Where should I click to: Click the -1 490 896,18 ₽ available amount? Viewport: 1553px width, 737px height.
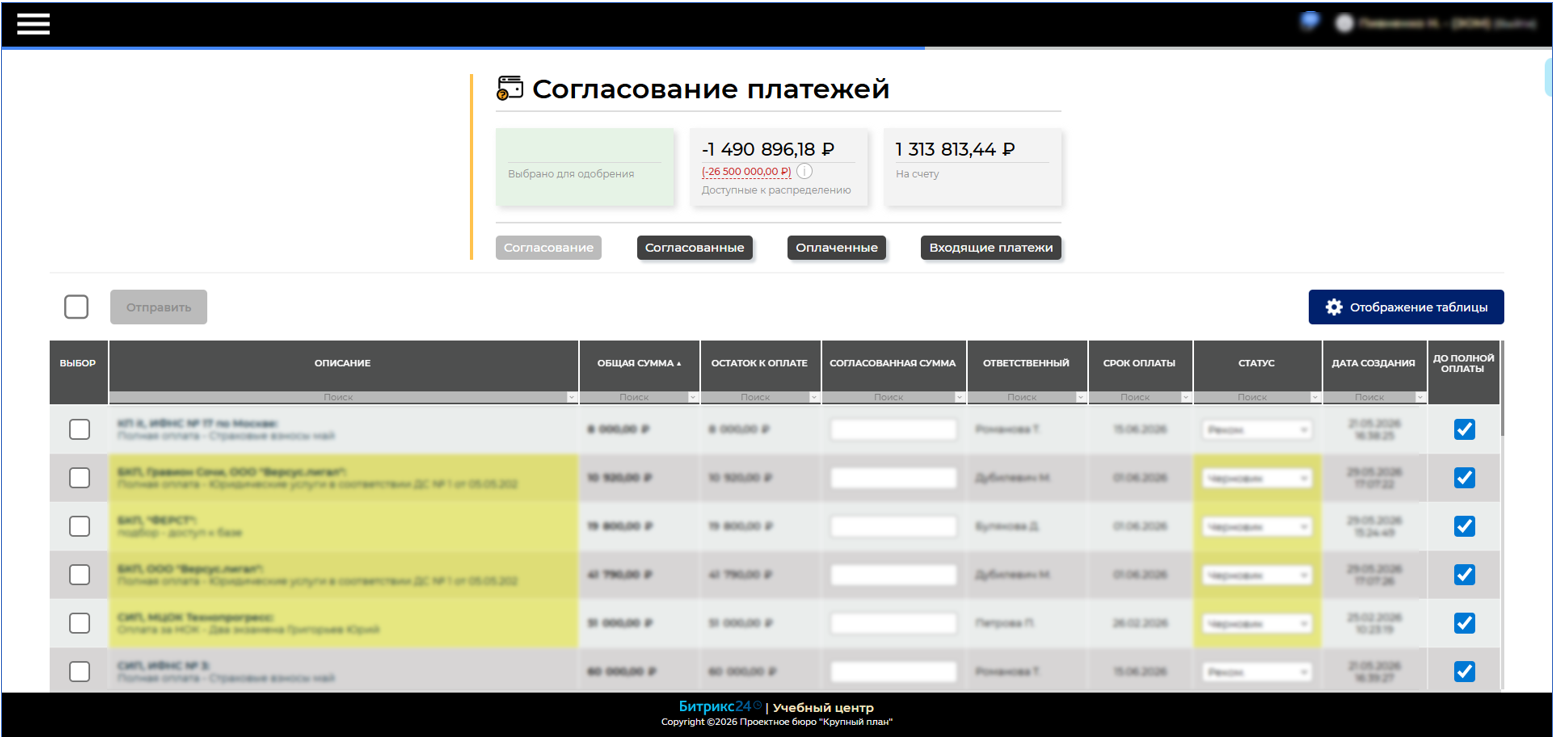click(768, 150)
